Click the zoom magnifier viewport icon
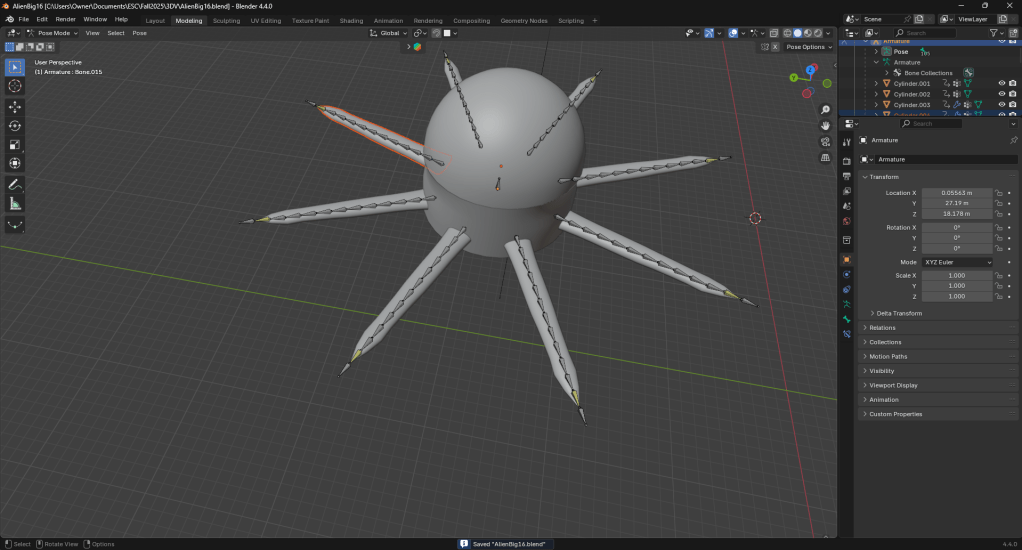The width and height of the screenshot is (1022, 550). pos(825,109)
